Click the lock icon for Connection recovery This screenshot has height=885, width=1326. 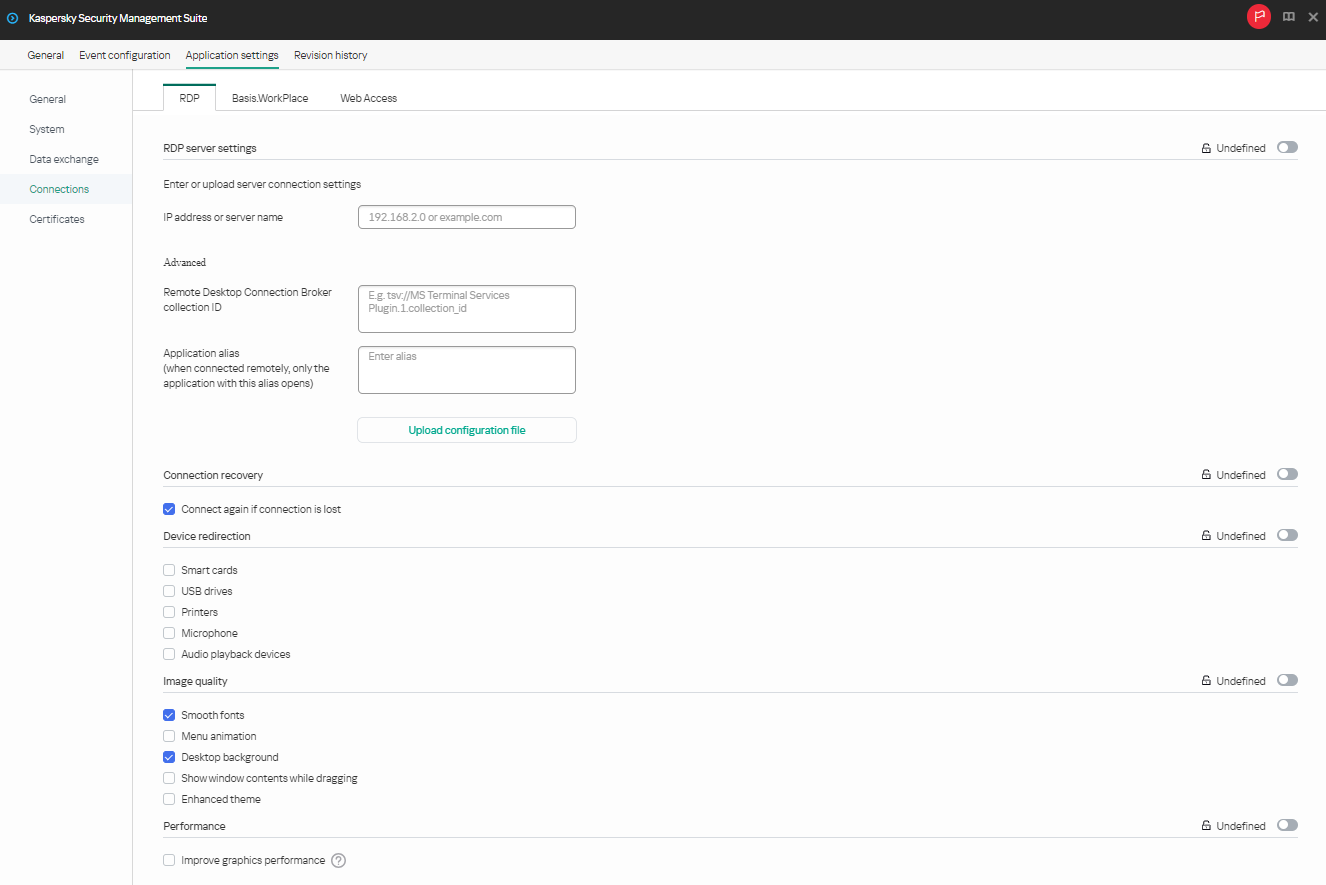(1206, 475)
